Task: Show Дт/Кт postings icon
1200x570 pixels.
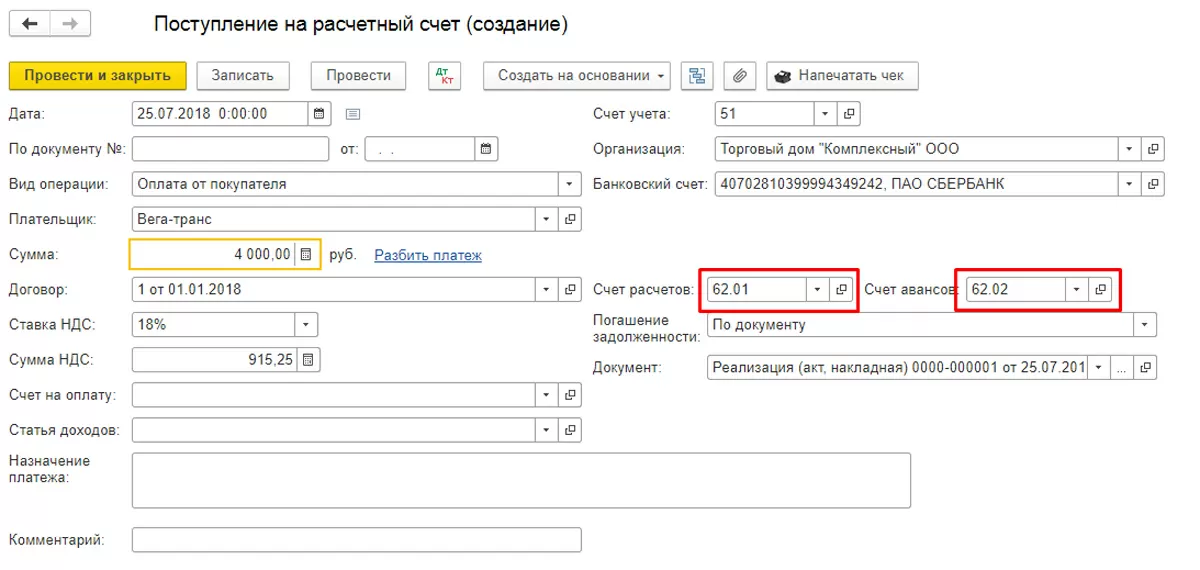Action: point(445,76)
